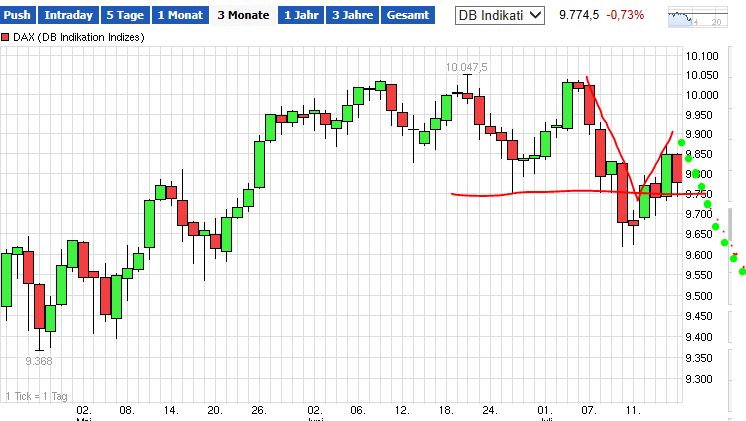Click the red DAX legend color square
The height and width of the screenshot is (421, 746).
pos(5,37)
